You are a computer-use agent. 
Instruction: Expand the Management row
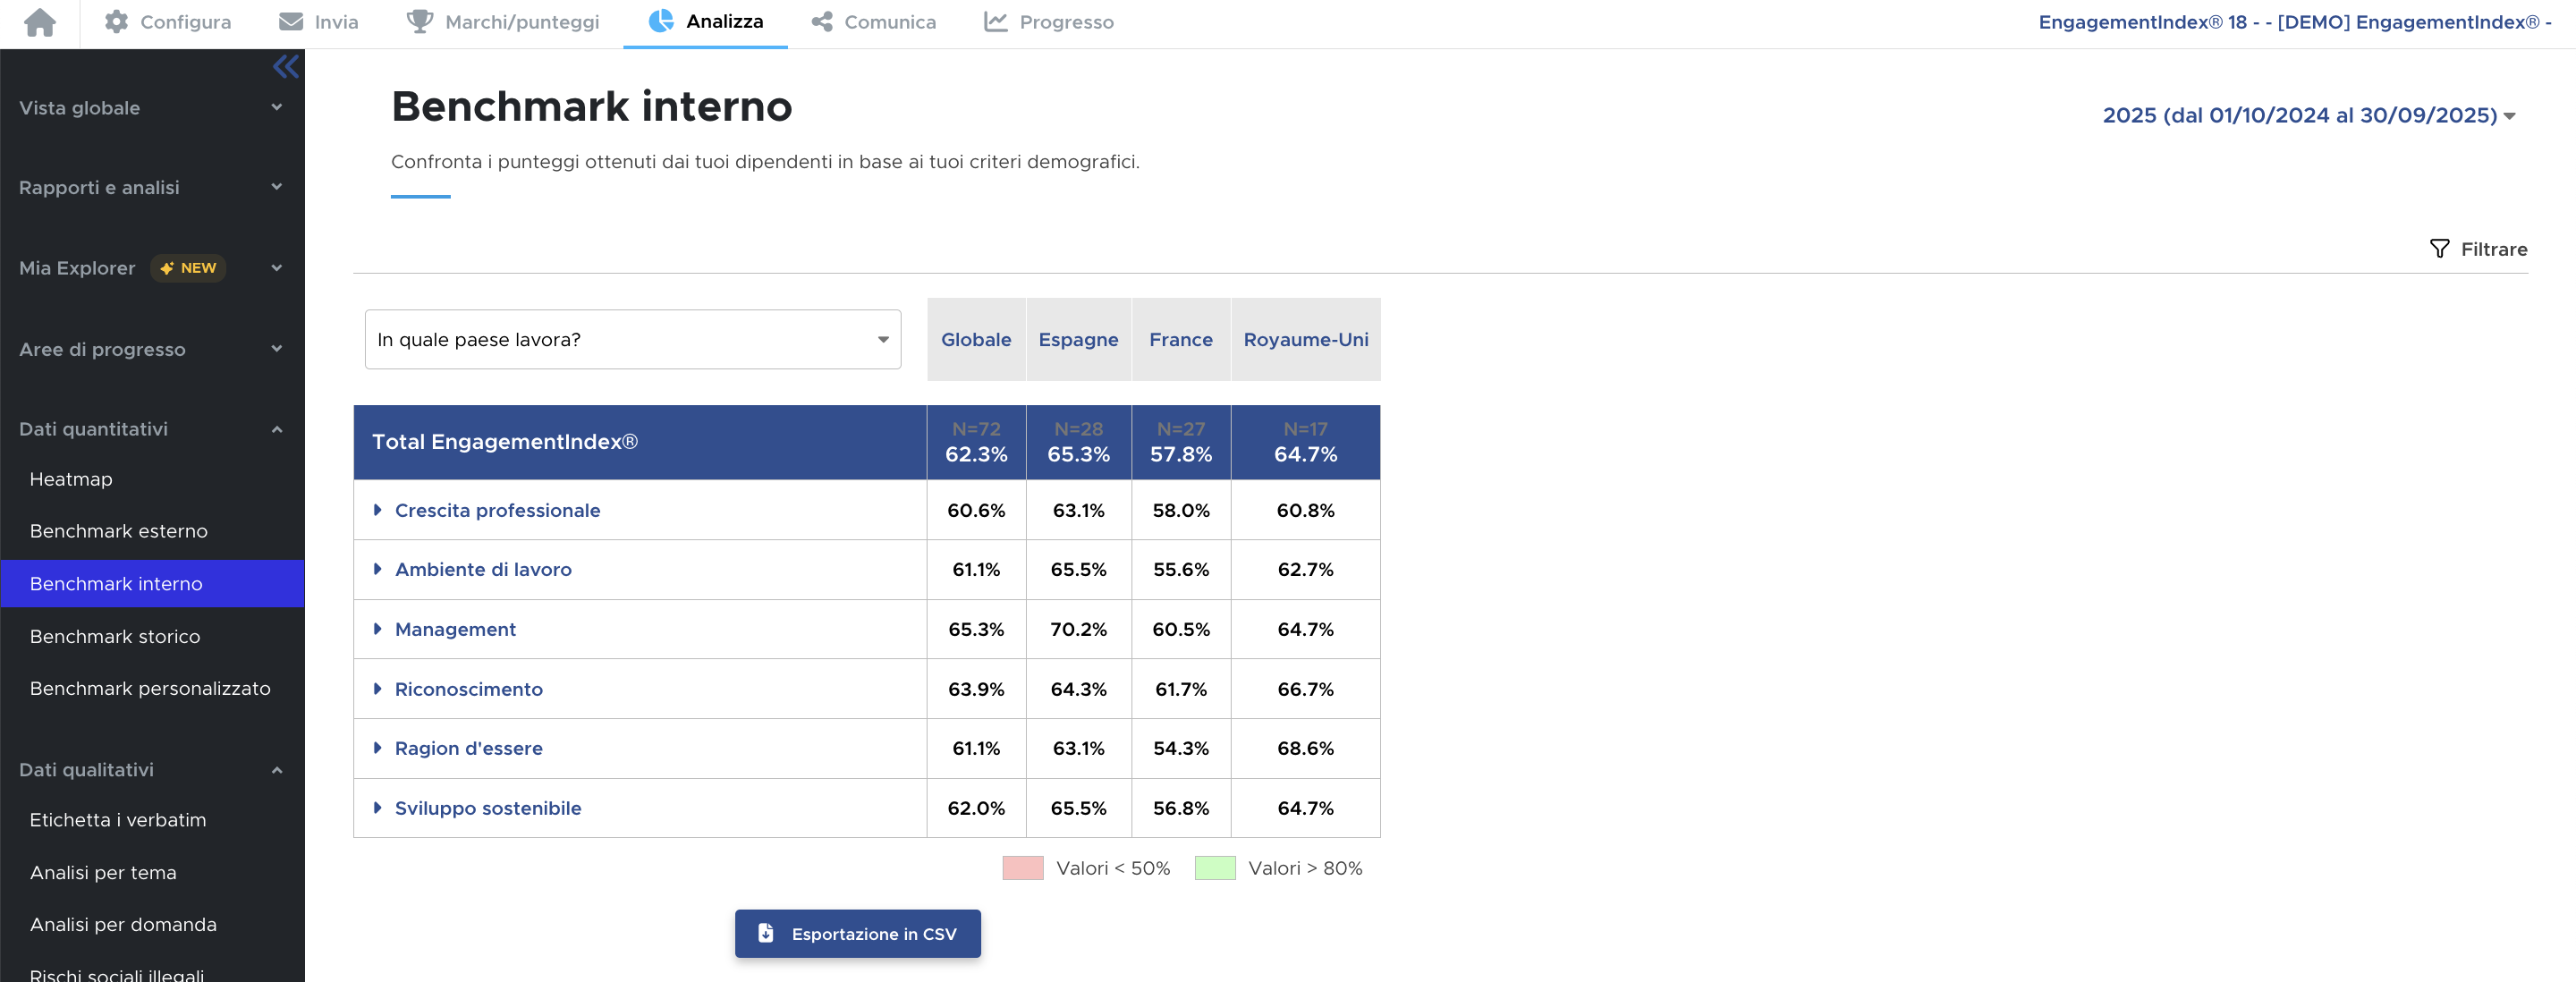378,629
